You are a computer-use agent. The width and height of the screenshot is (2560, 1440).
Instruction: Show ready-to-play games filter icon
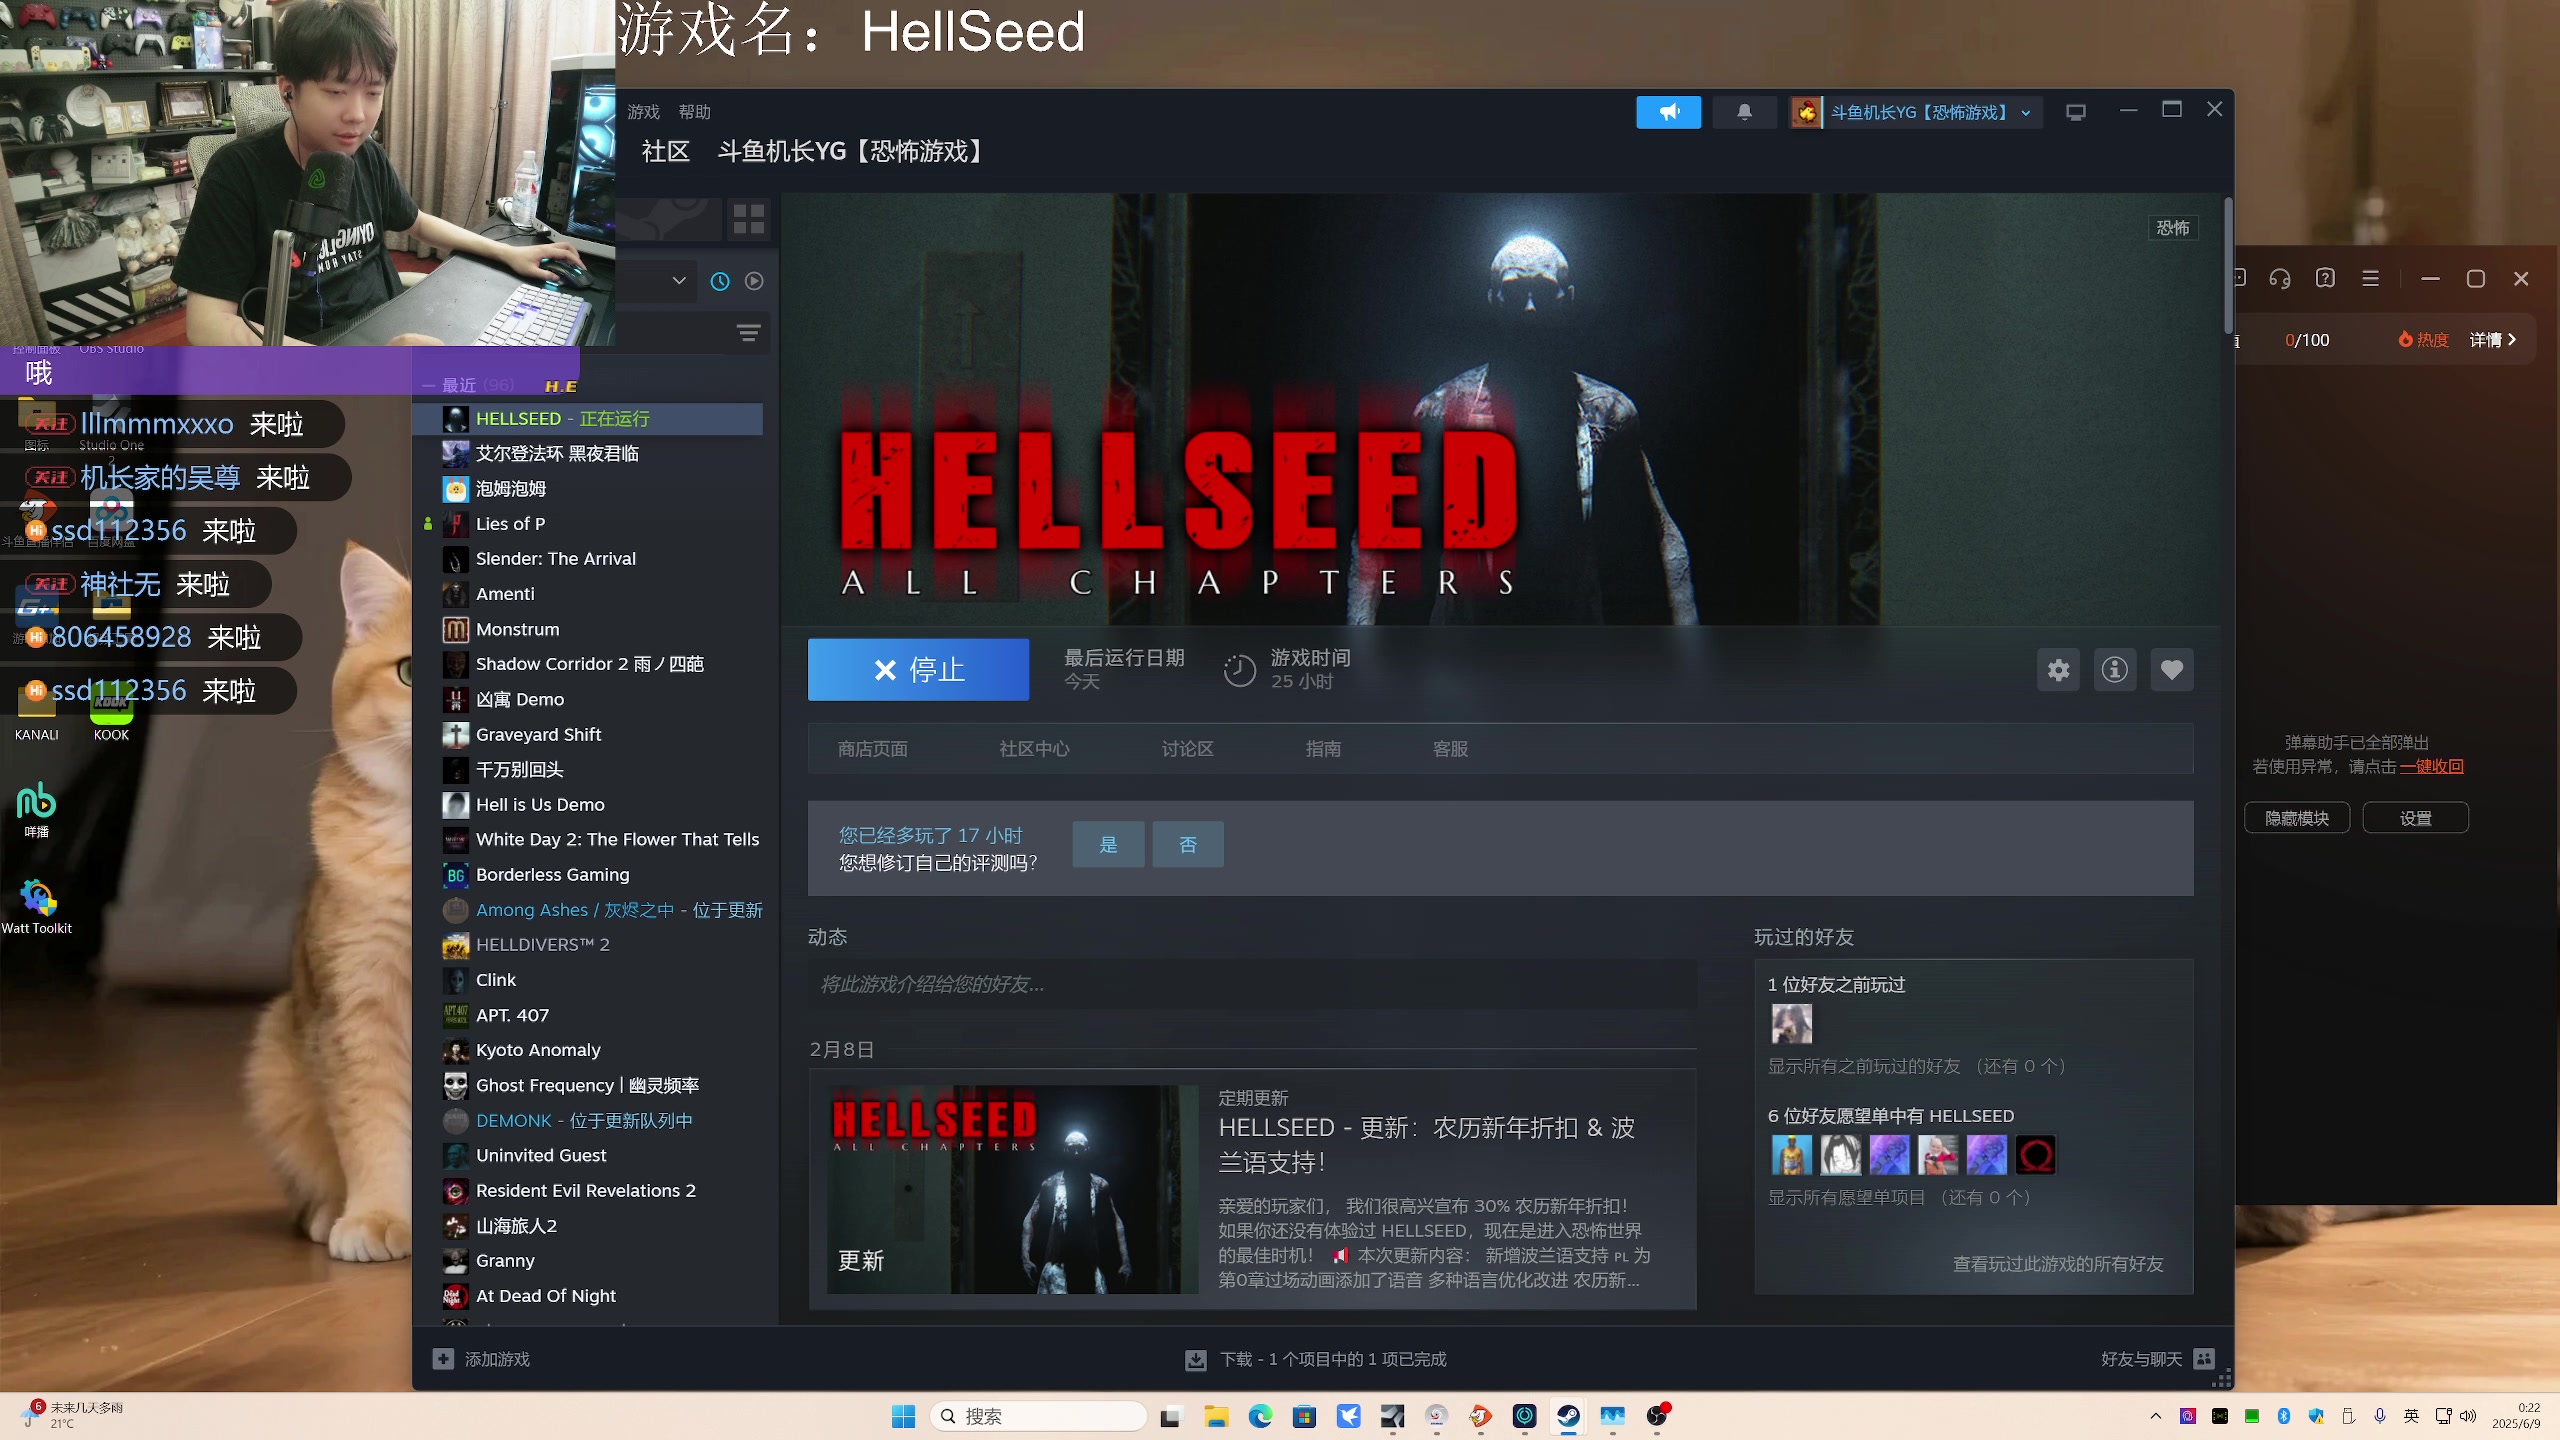tap(754, 281)
